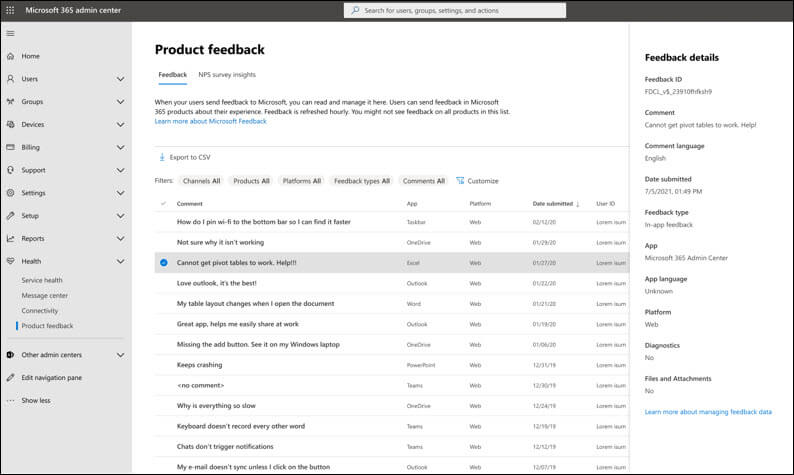Open Message center in Health menu
This screenshot has width=794, height=475.
click(45, 295)
